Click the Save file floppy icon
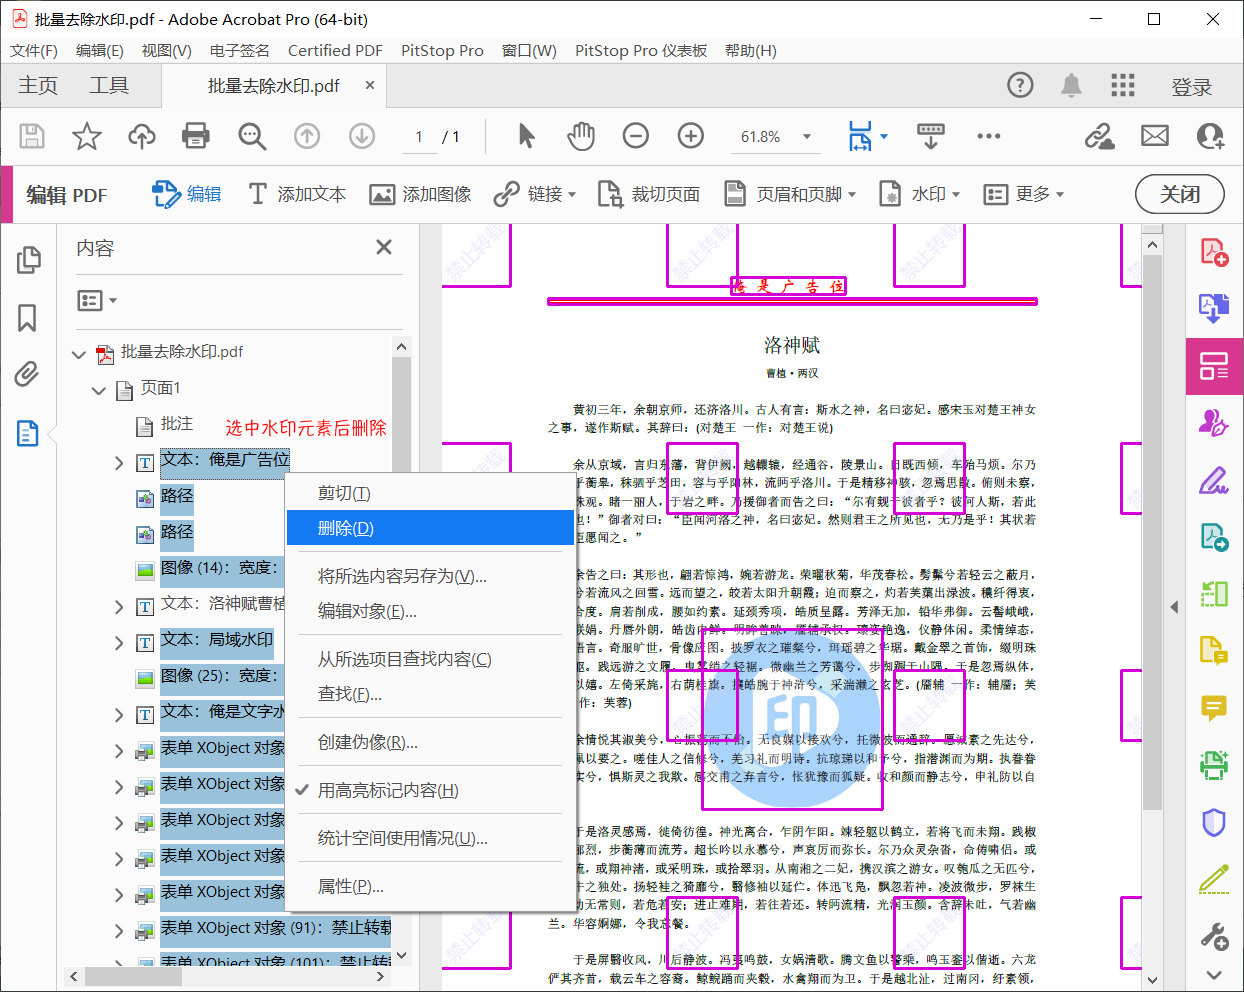The image size is (1244, 992). pos(32,136)
